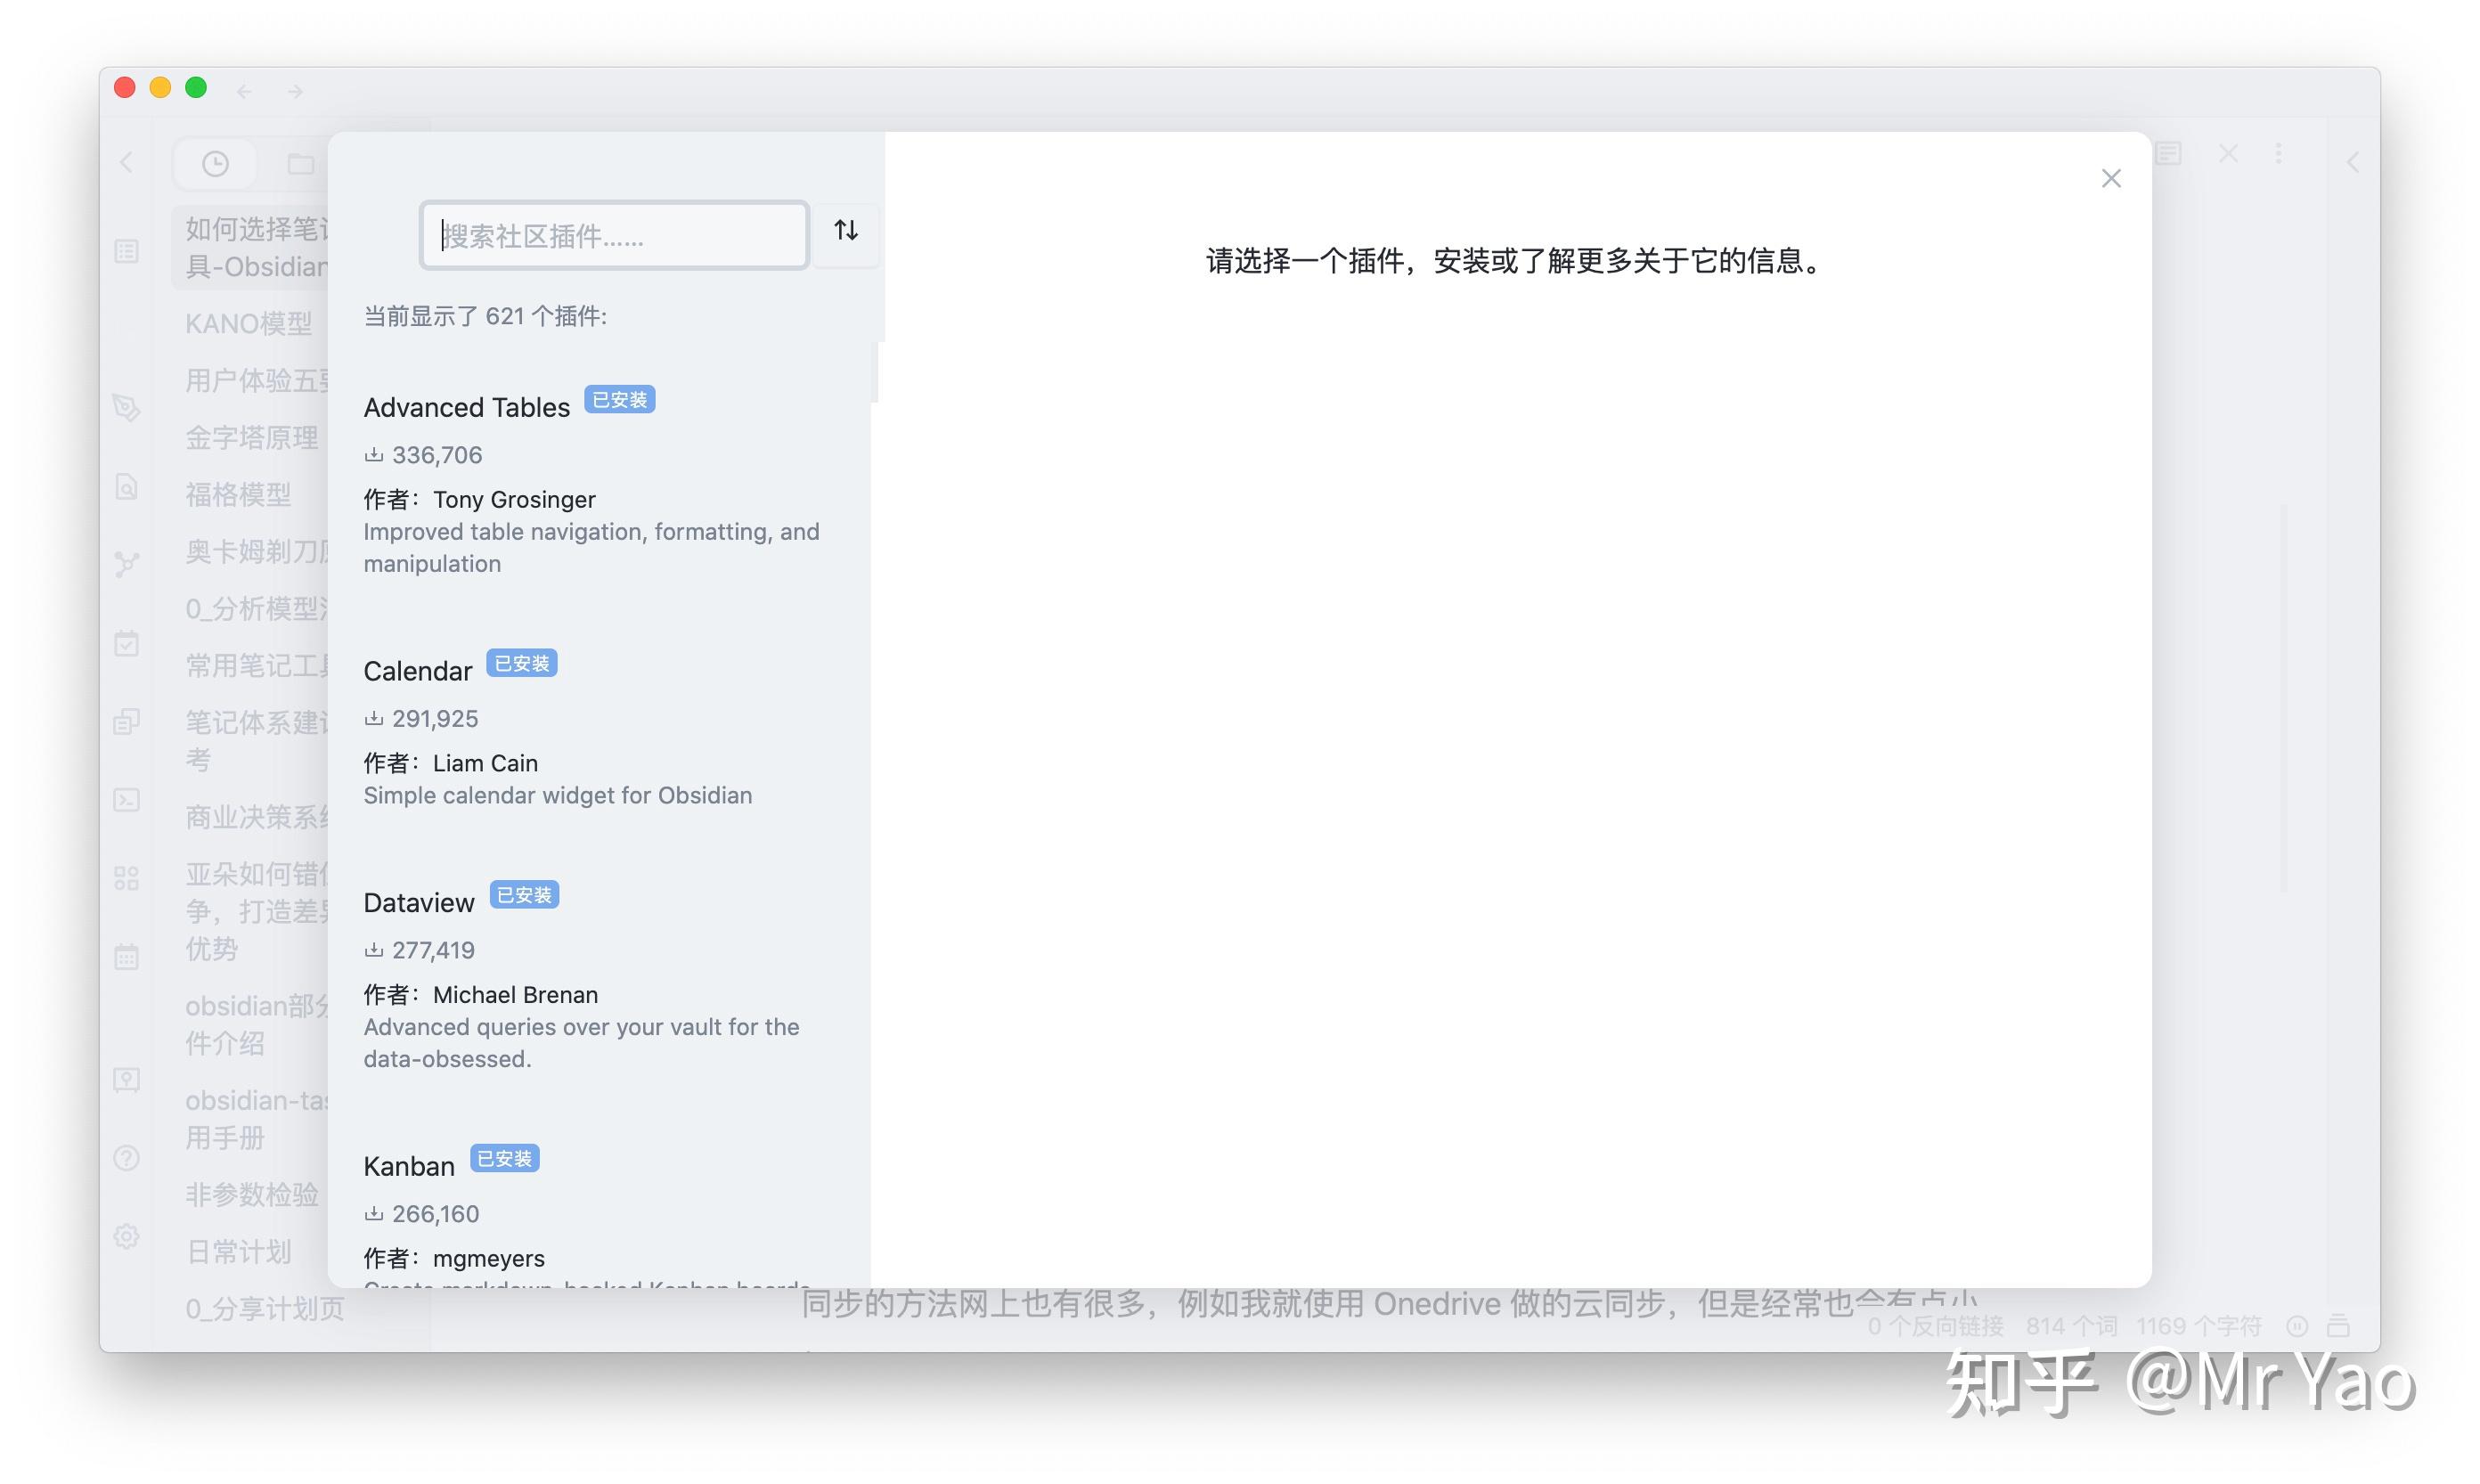Click the pen icon in left ribbon
The width and height of the screenshot is (2480, 1484).
(127, 407)
